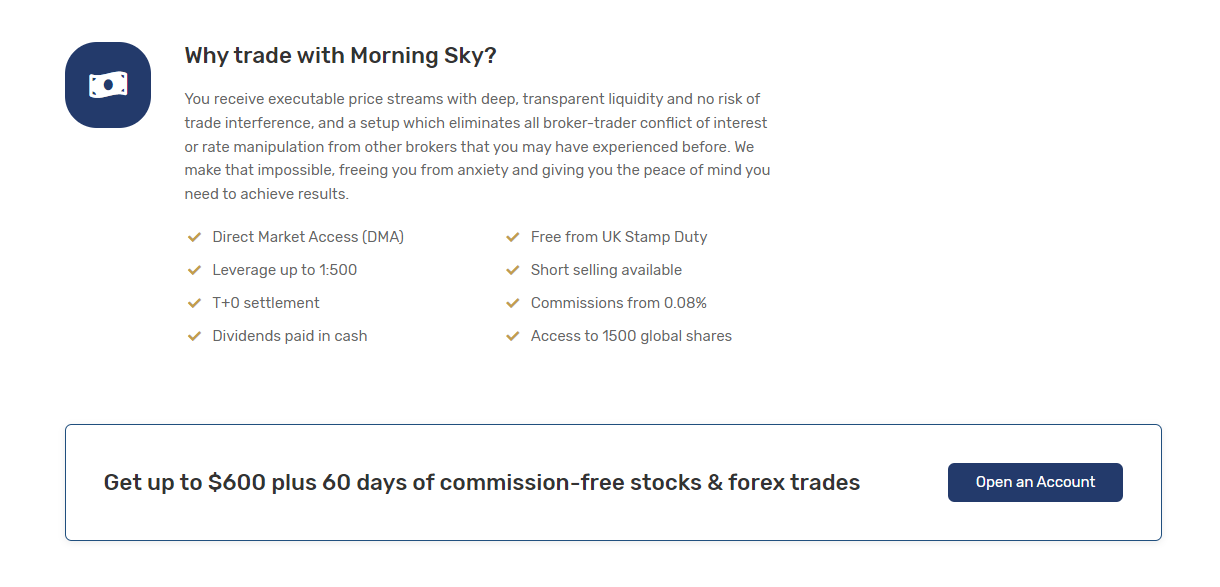Click the banknote icon beside the heading
This screenshot has height=587, width=1220.
click(x=108, y=85)
